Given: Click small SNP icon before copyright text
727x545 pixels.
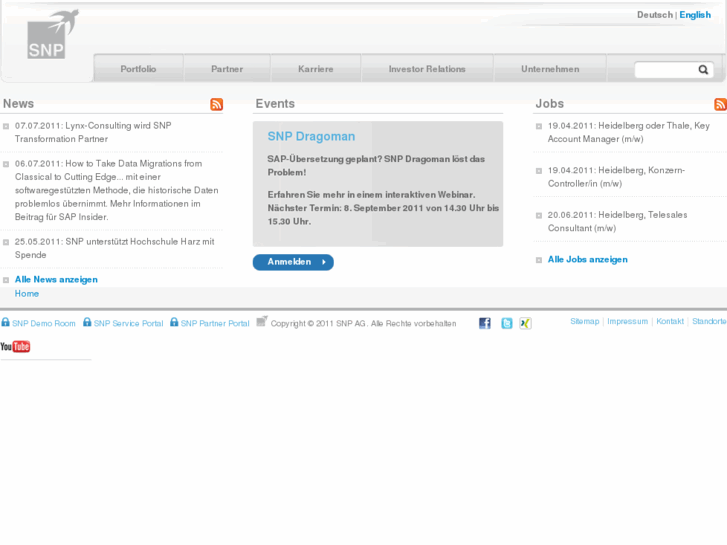Looking at the screenshot, I should pyautogui.click(x=262, y=321).
